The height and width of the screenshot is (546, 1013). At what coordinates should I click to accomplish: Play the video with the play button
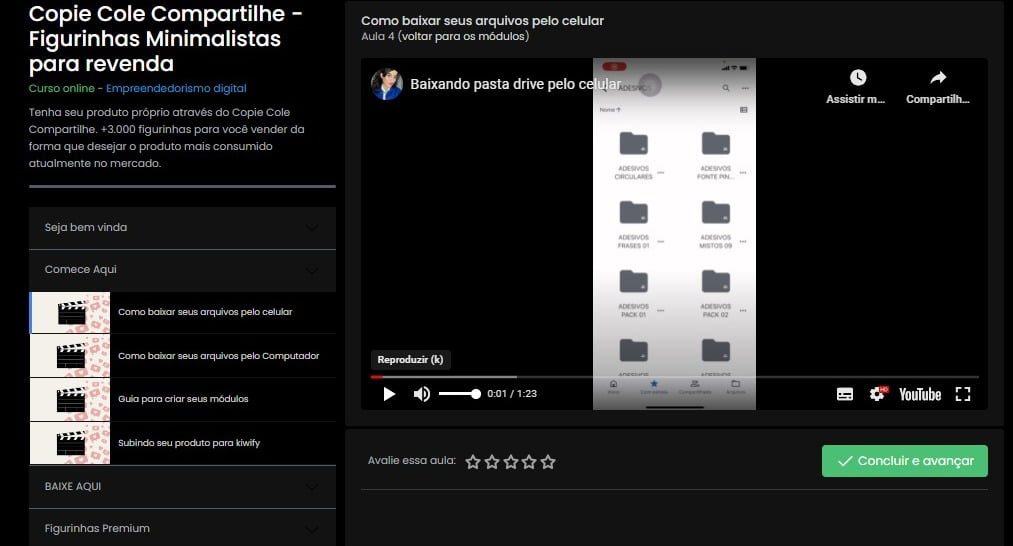pyautogui.click(x=389, y=394)
